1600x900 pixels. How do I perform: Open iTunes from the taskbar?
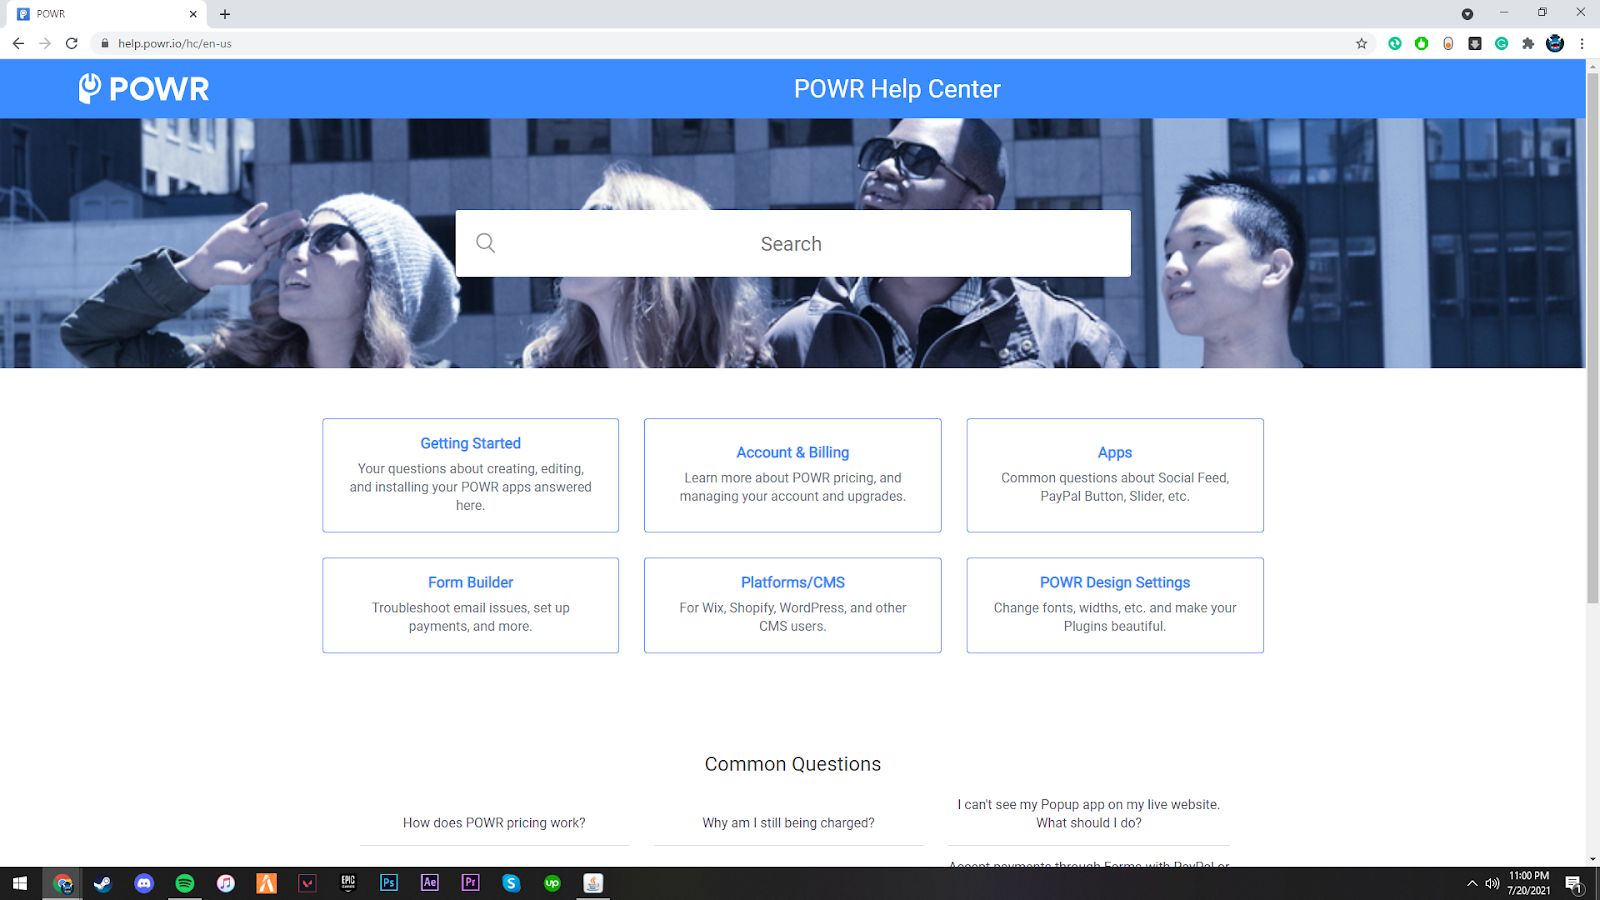[226, 883]
